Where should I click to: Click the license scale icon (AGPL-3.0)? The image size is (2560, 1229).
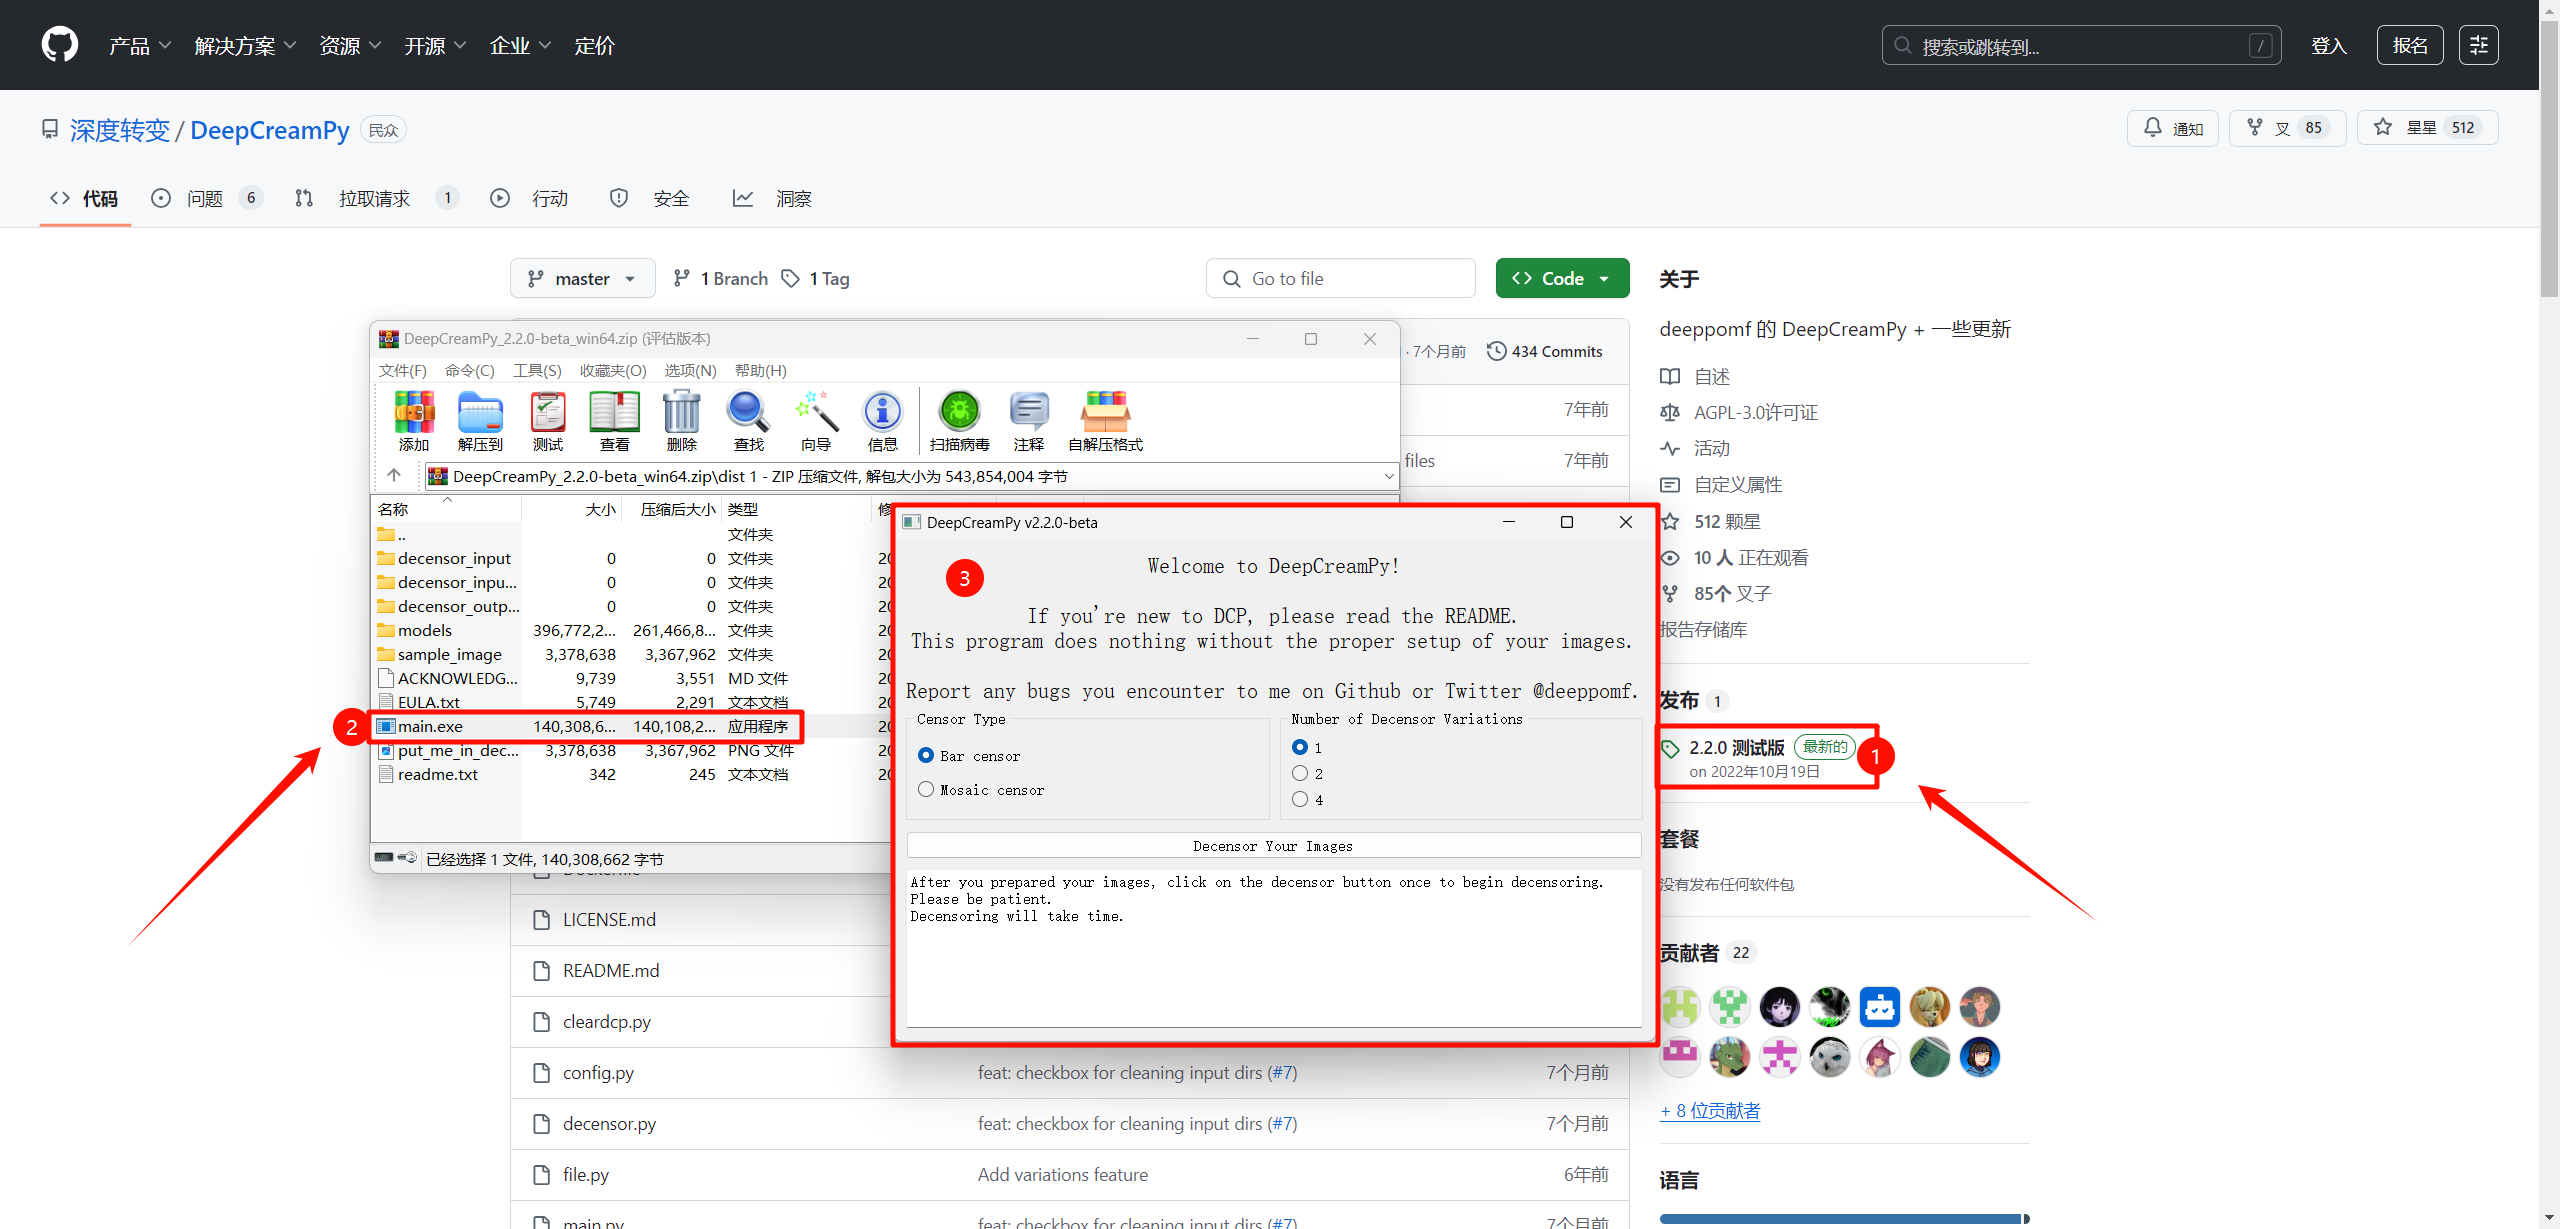(x=1670, y=413)
